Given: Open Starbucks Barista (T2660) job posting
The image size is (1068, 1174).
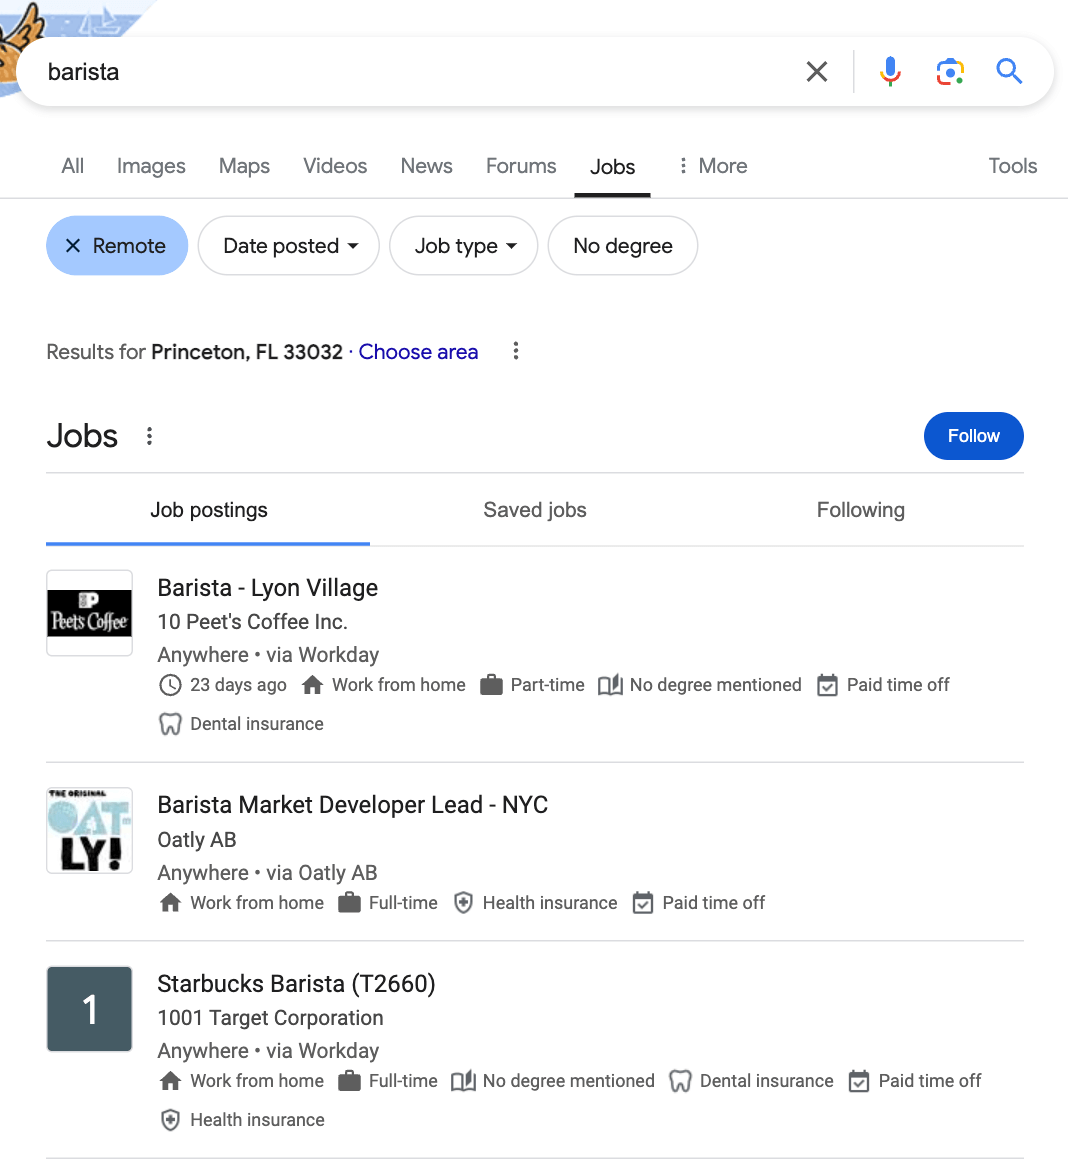Looking at the screenshot, I should click(x=296, y=984).
